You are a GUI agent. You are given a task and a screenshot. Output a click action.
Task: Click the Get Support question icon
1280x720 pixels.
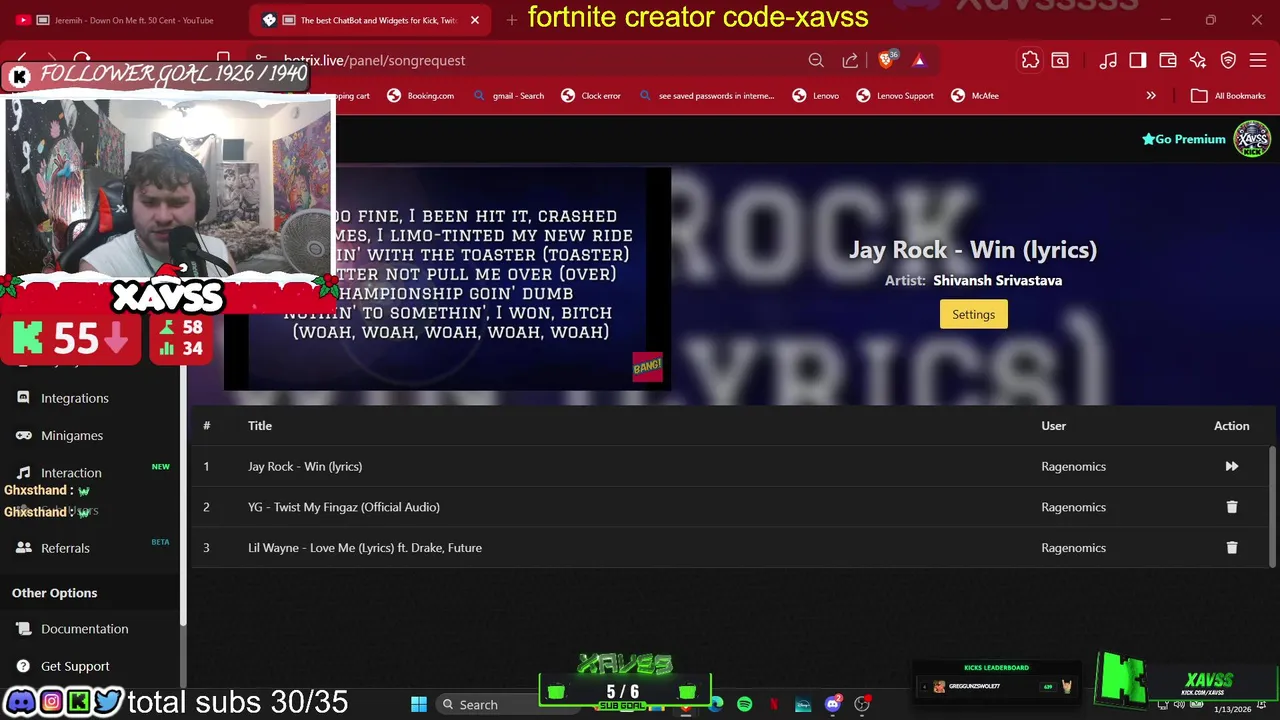pos(23,666)
